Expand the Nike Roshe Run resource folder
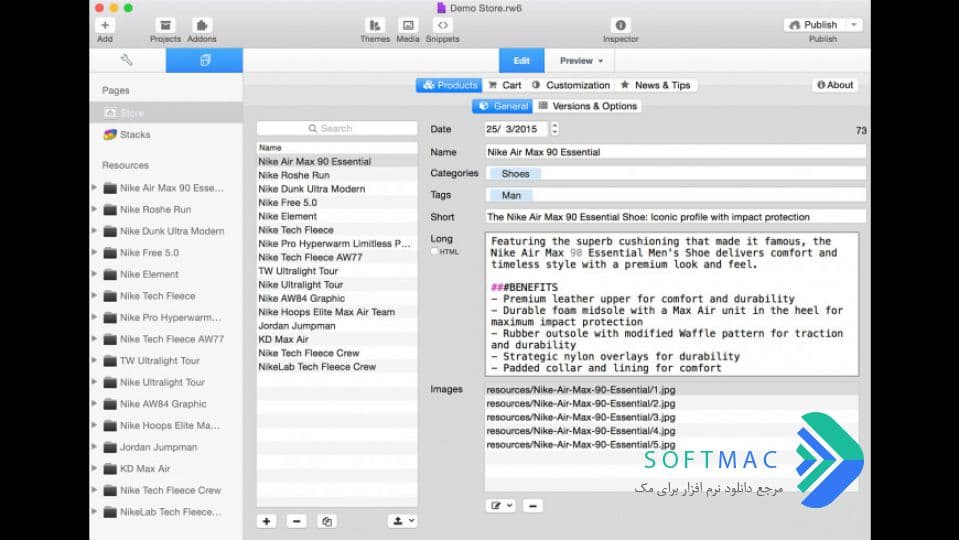Viewport: 959px width, 540px height. pos(94,209)
